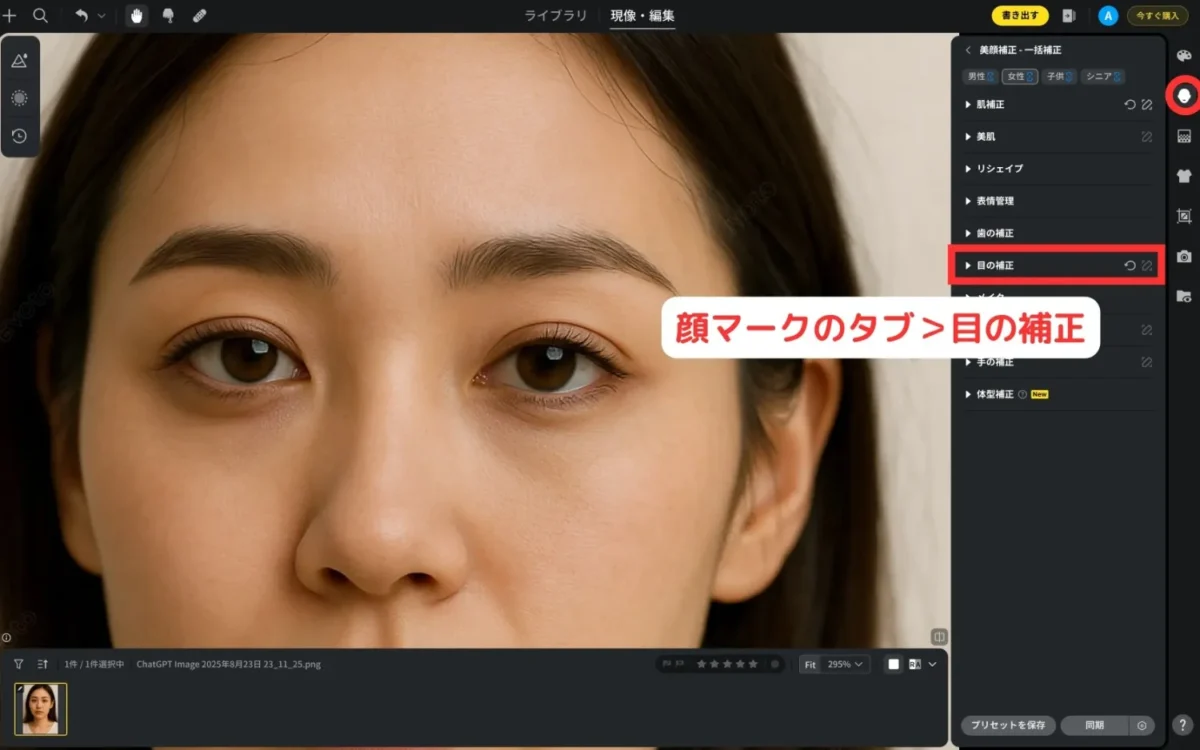Image resolution: width=1200 pixels, height=750 pixels.
Task: Open the background adjustment tab icon
Action: pyautogui.click(x=1184, y=136)
